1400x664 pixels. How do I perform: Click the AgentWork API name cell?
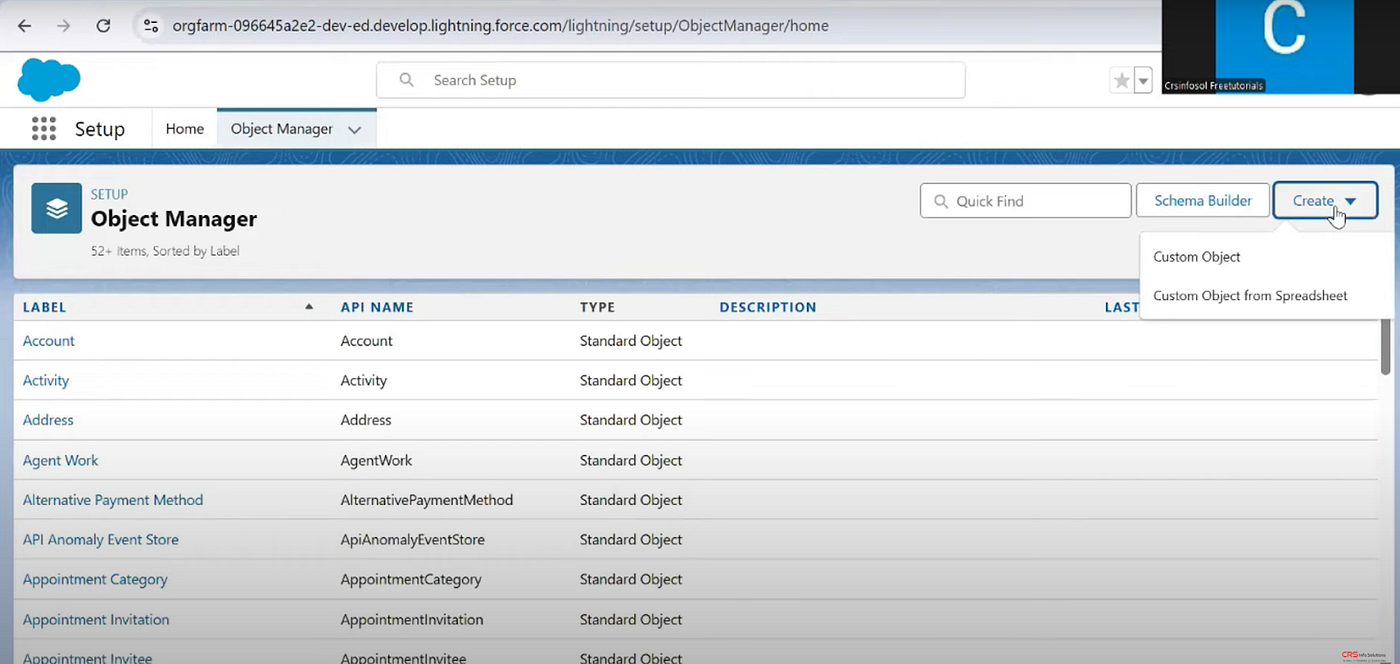click(377, 460)
